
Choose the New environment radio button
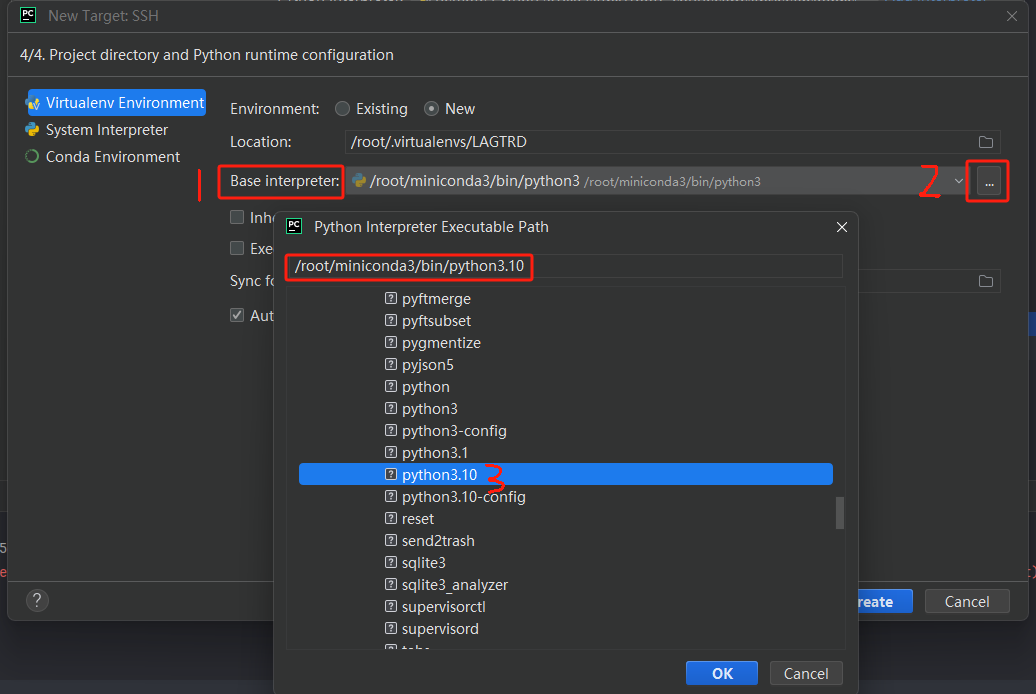click(x=431, y=108)
